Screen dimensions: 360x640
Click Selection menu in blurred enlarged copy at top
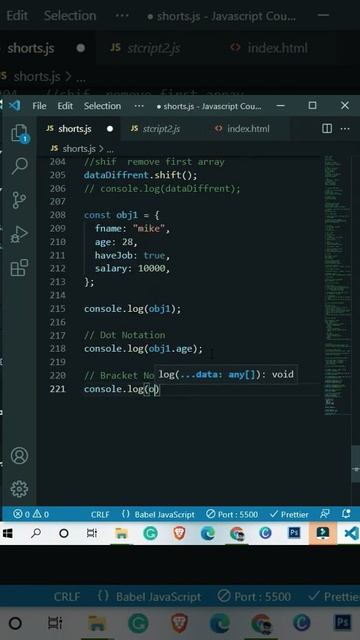click(x=70, y=16)
